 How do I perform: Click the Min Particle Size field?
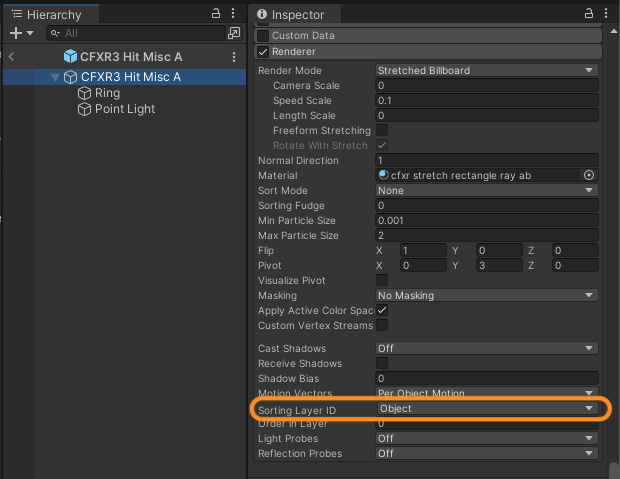pyautogui.click(x=486, y=220)
